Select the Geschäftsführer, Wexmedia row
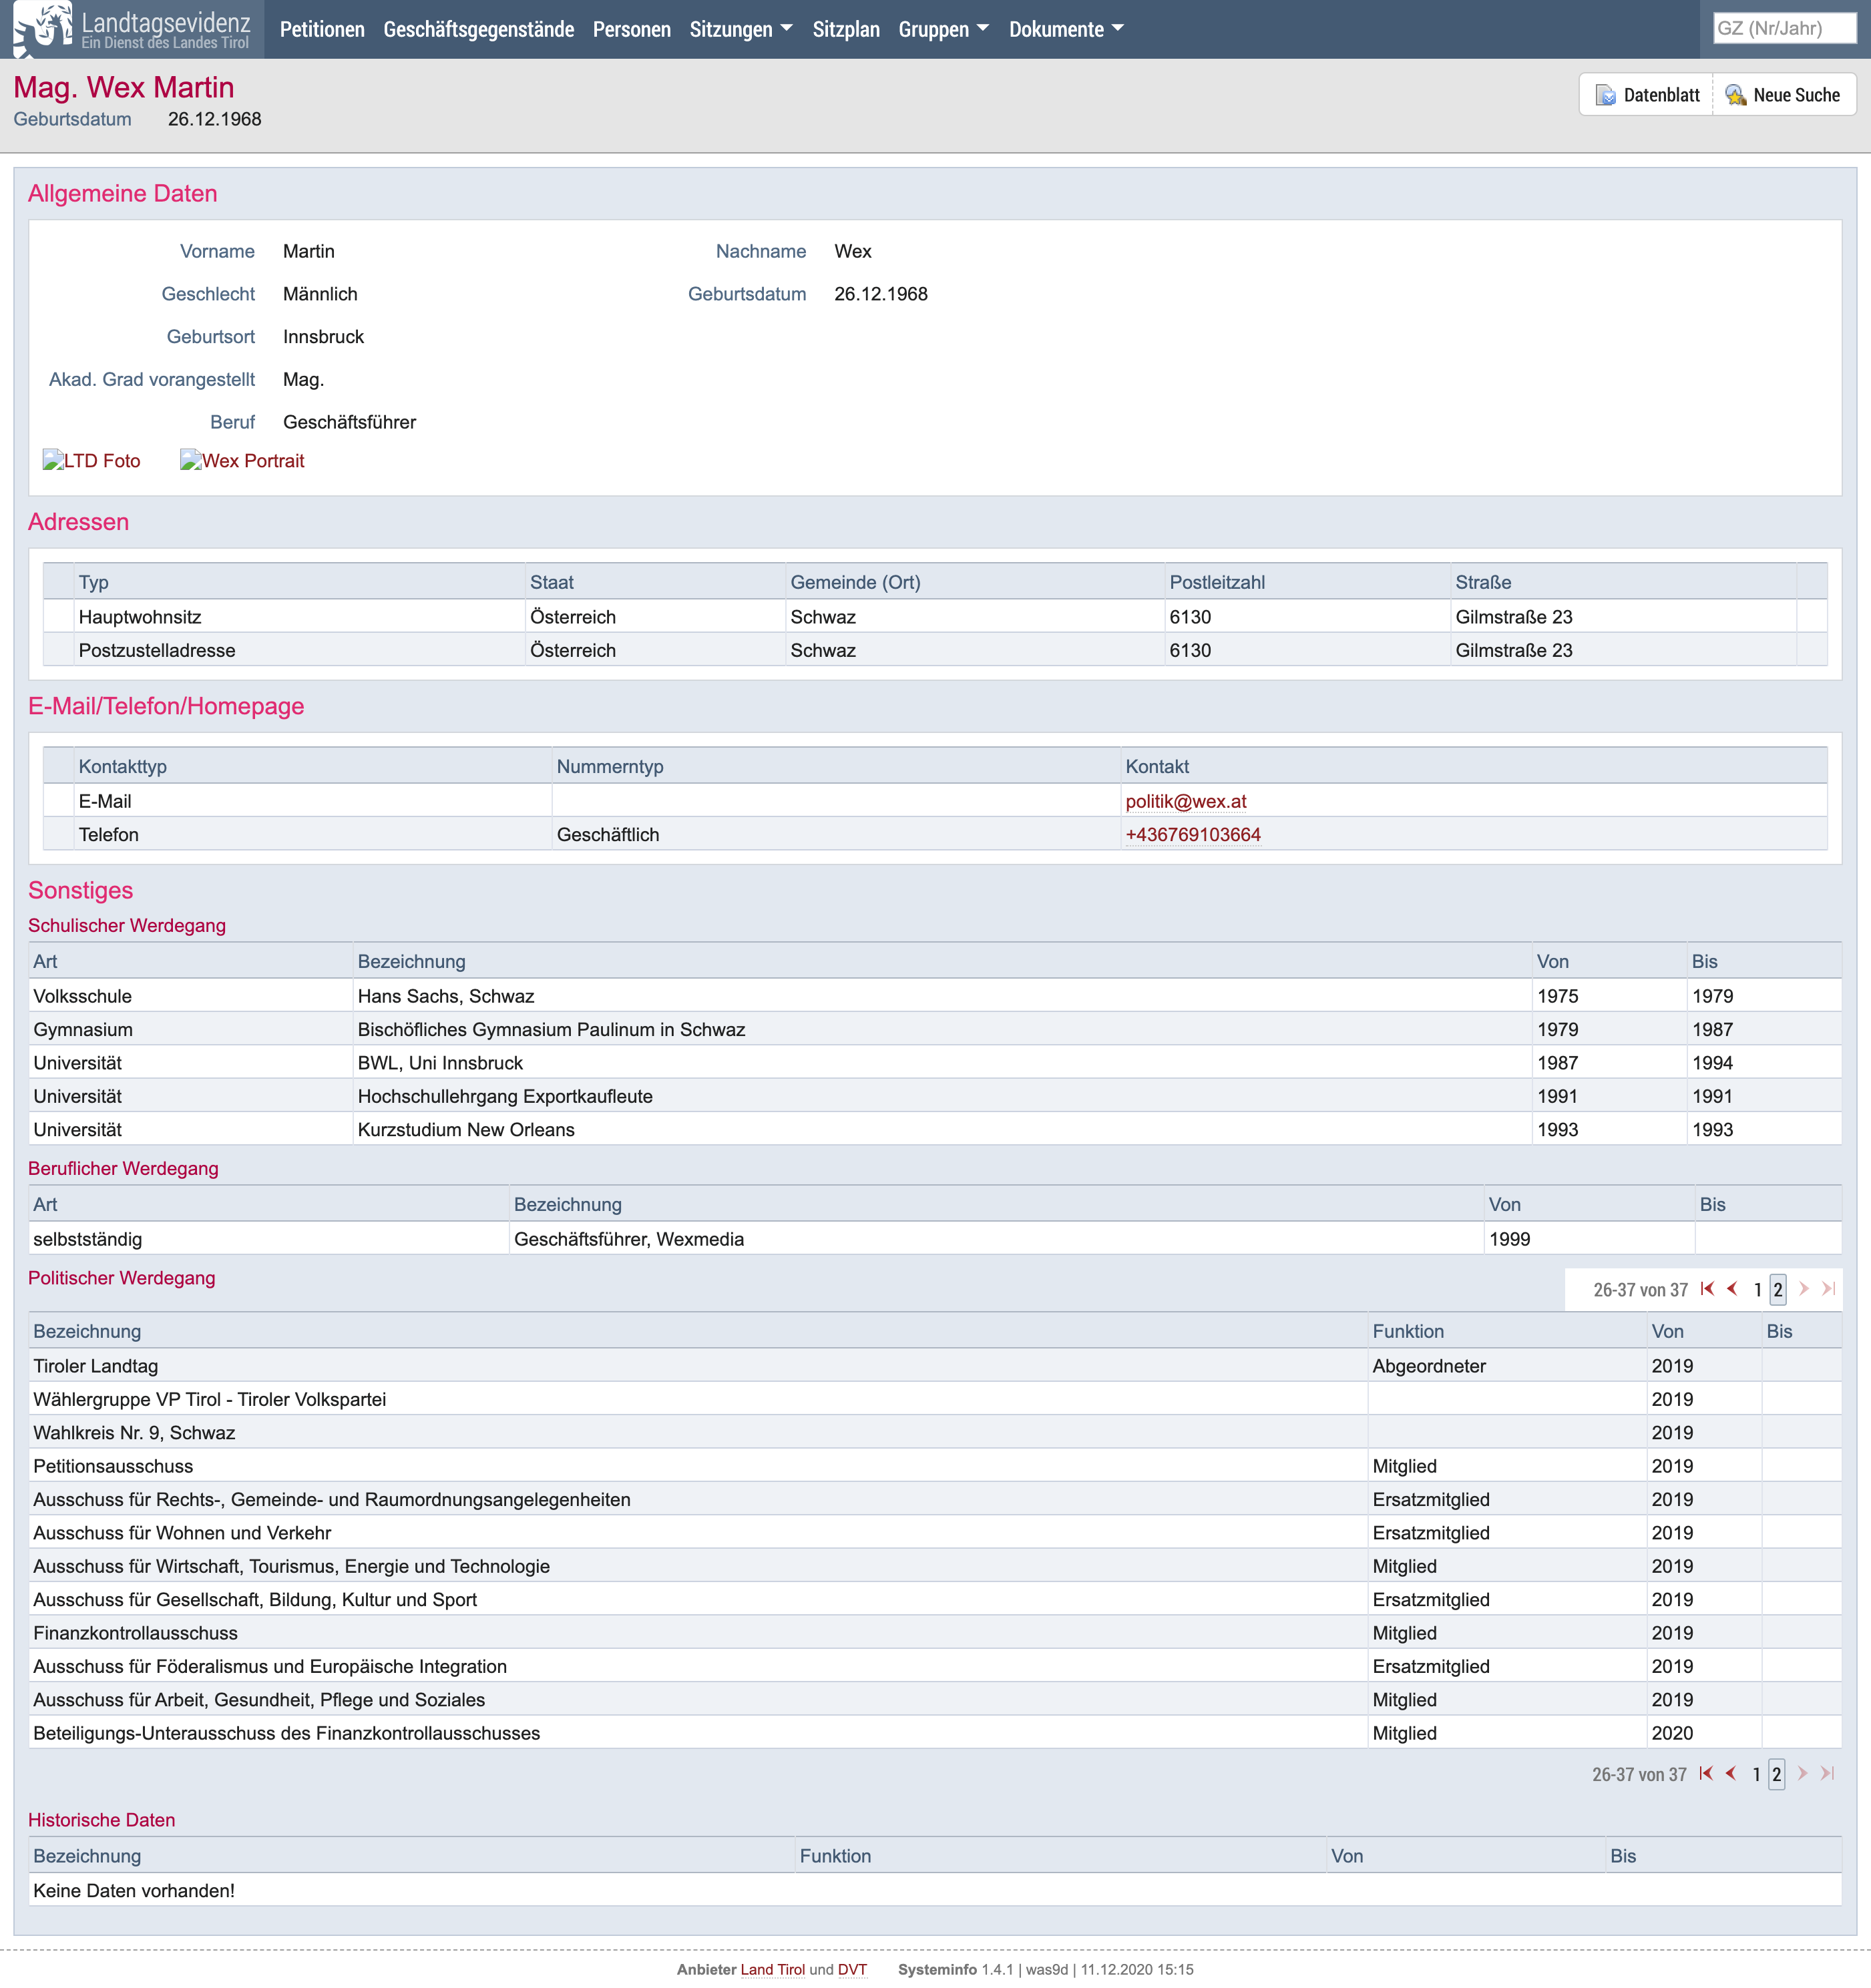This screenshot has height=1988, width=1871. (x=935, y=1239)
